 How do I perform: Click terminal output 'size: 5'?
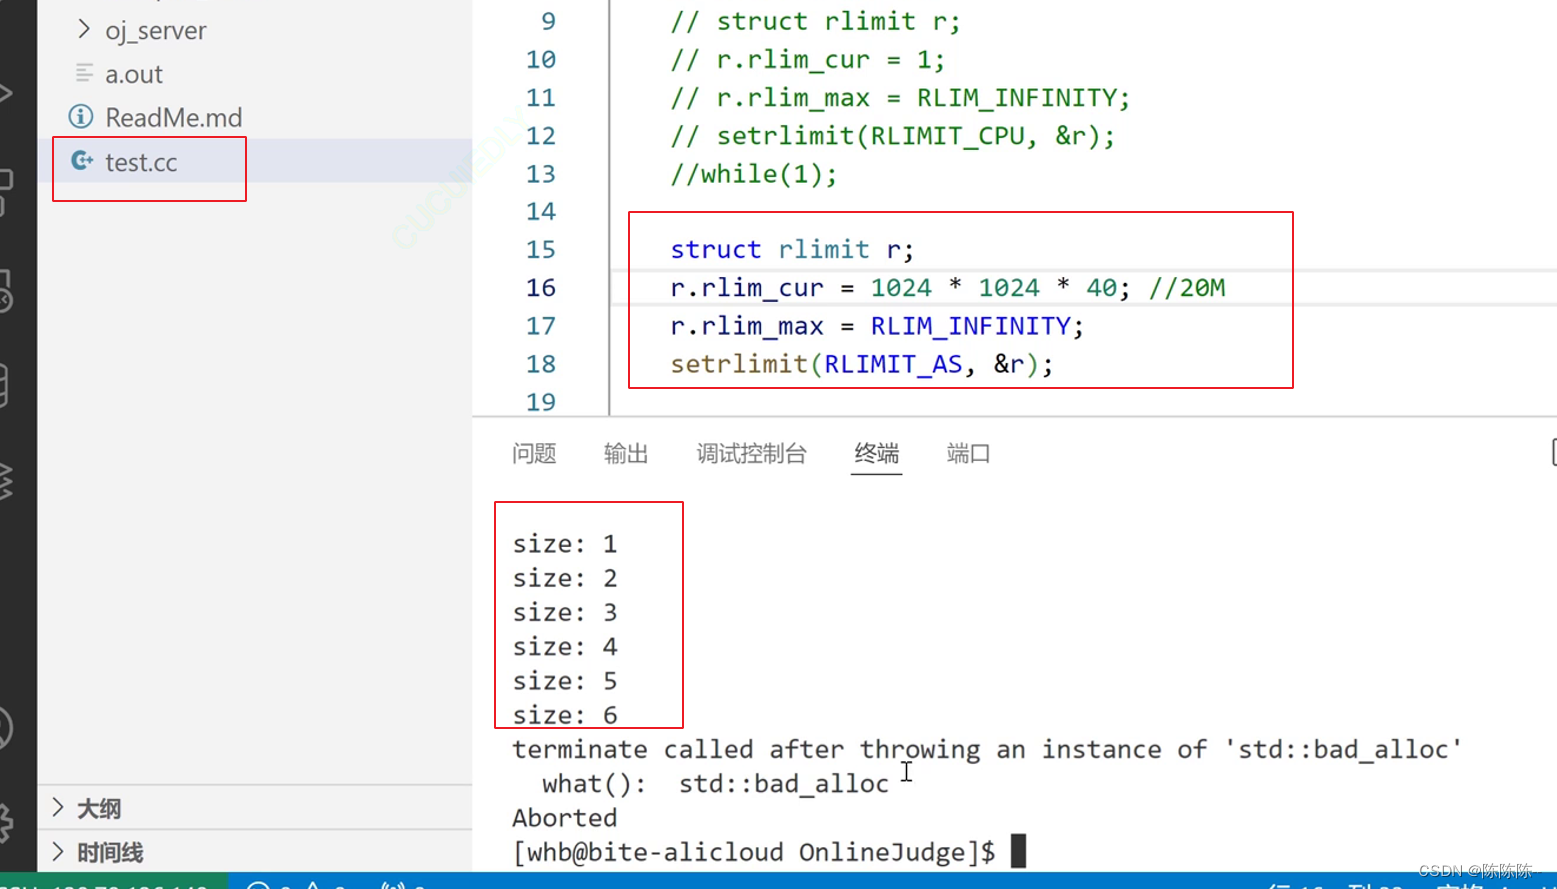click(565, 681)
